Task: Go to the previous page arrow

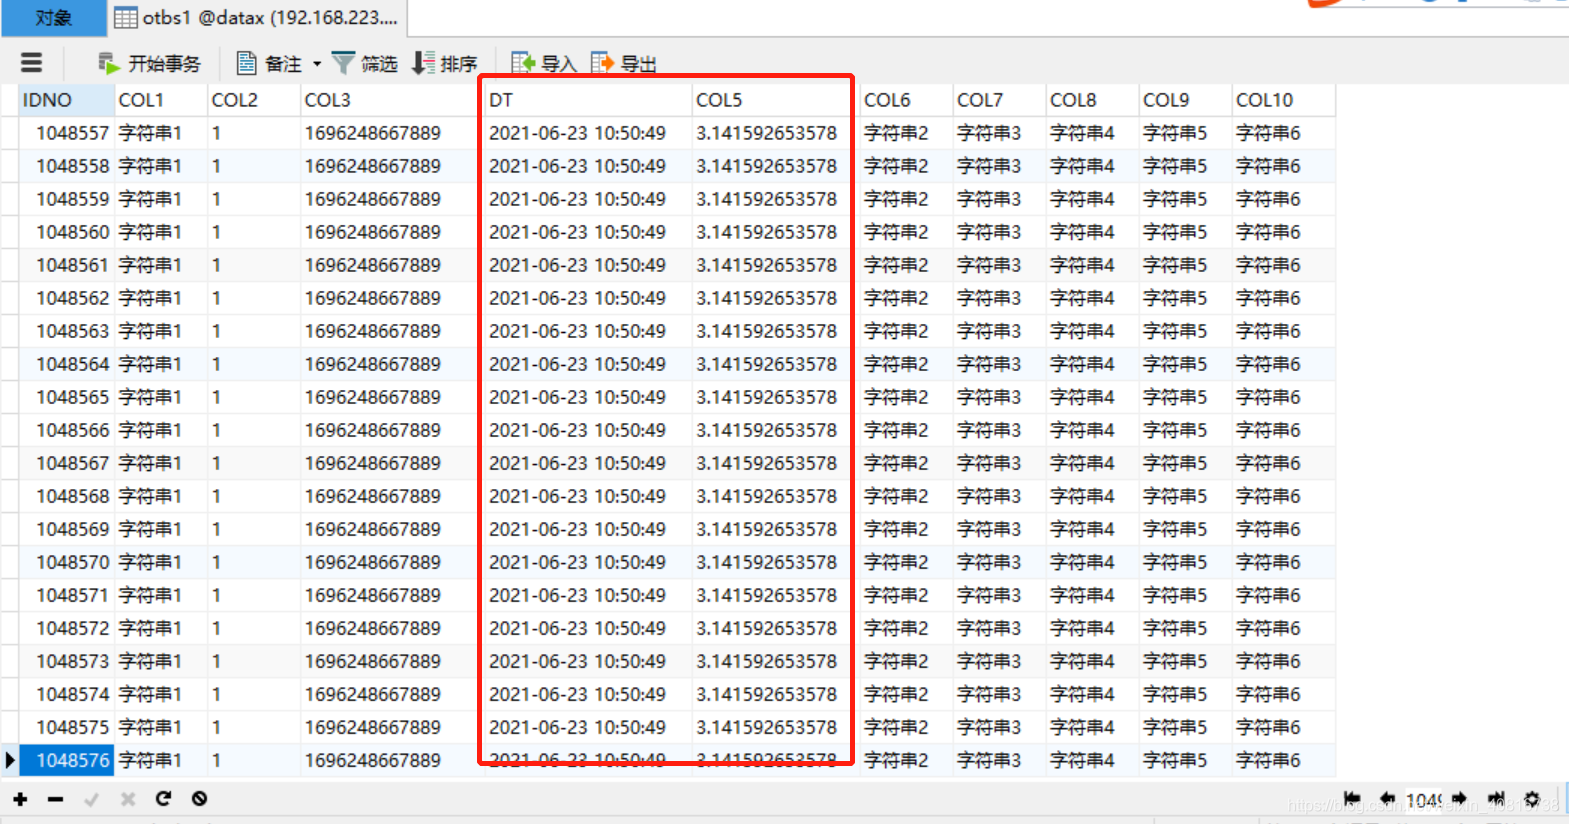Action: click(x=1387, y=799)
